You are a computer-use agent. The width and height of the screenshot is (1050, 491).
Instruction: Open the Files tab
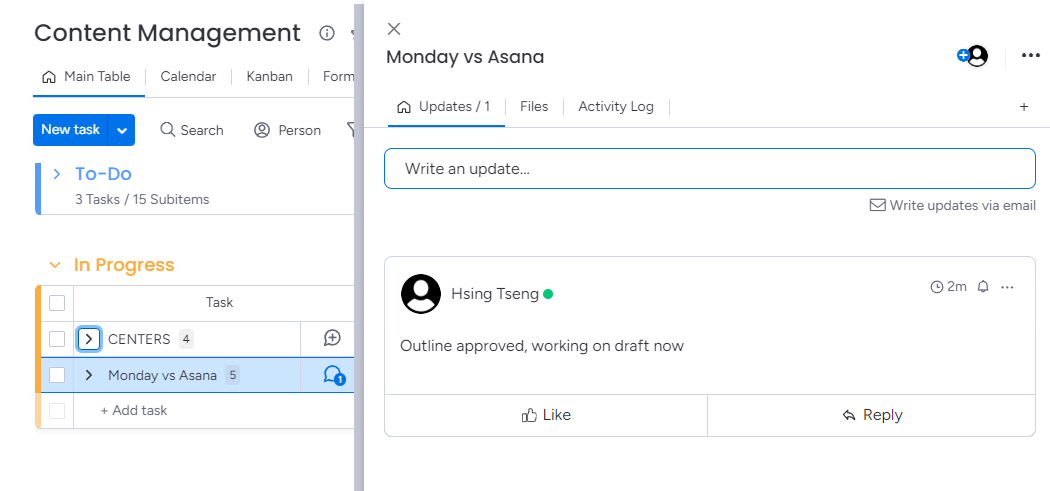point(534,107)
